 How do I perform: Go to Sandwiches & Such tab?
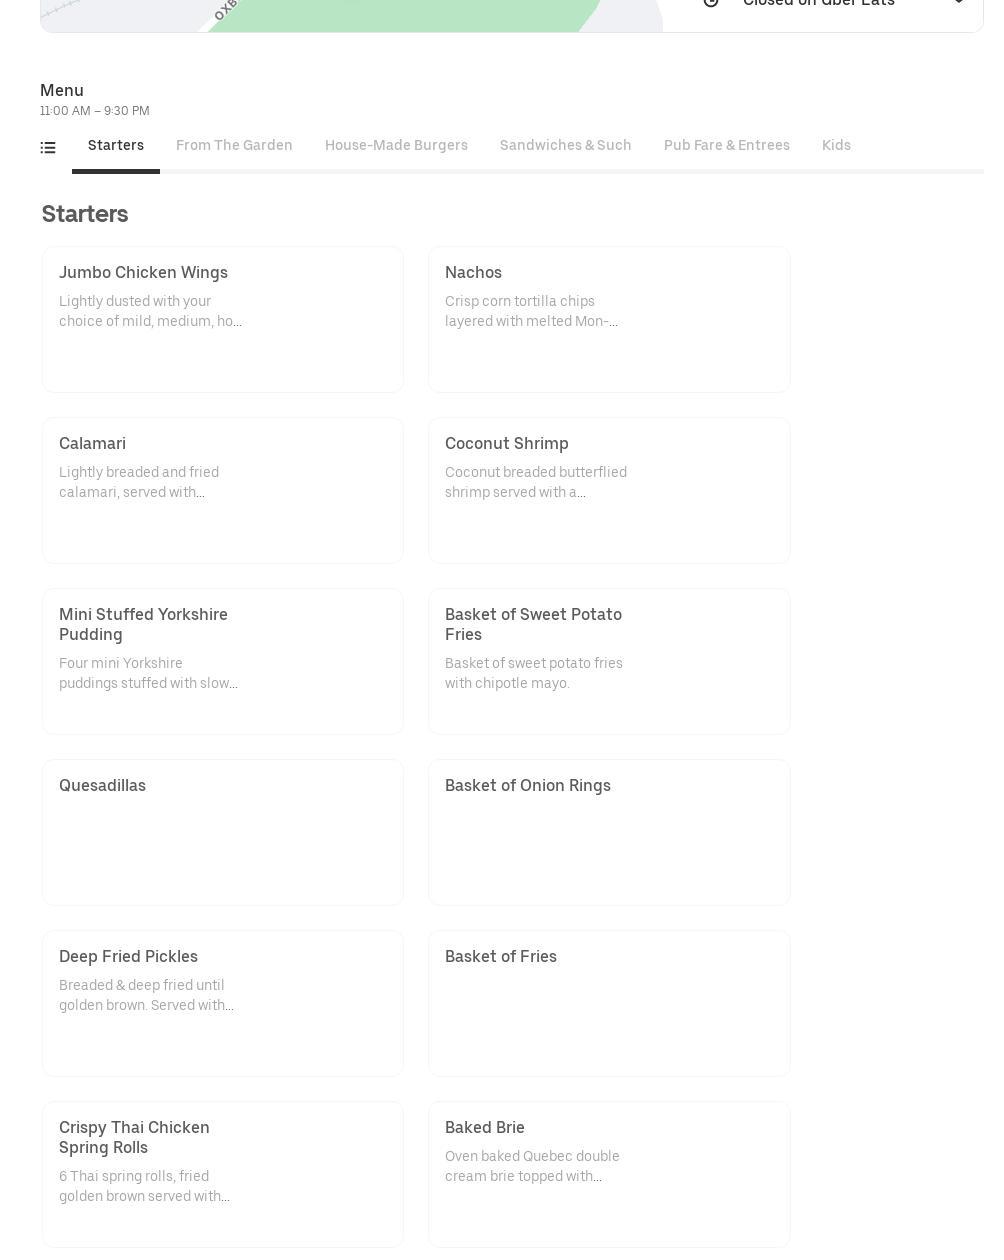(x=566, y=146)
